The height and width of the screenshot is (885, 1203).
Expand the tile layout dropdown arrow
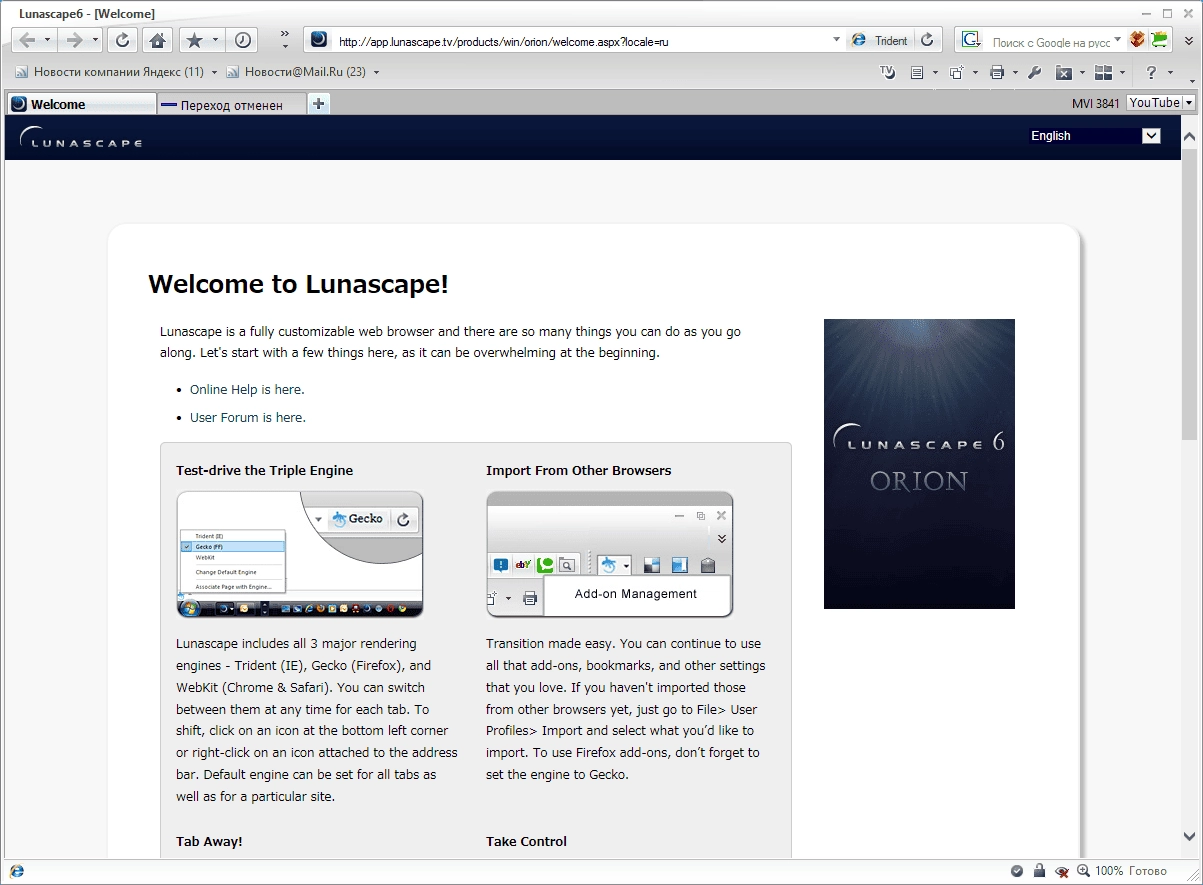[x=1123, y=72]
